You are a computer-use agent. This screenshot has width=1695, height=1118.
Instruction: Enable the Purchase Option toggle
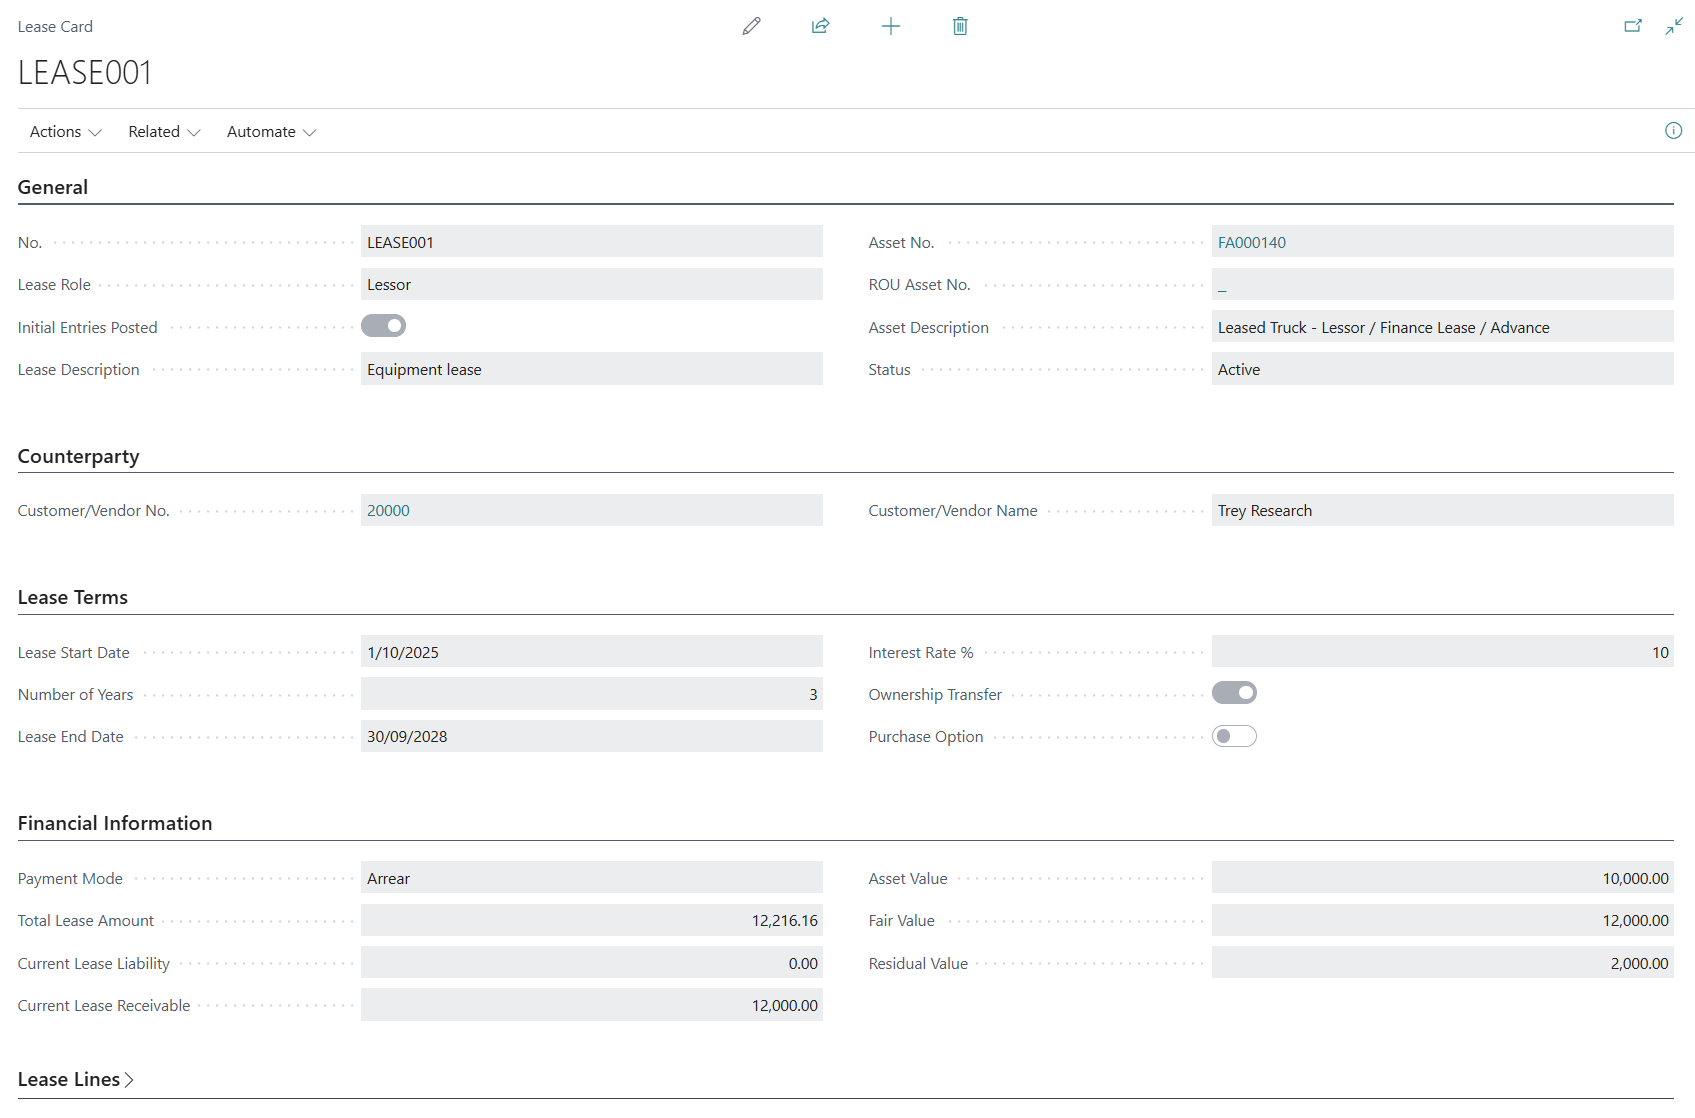1234,736
